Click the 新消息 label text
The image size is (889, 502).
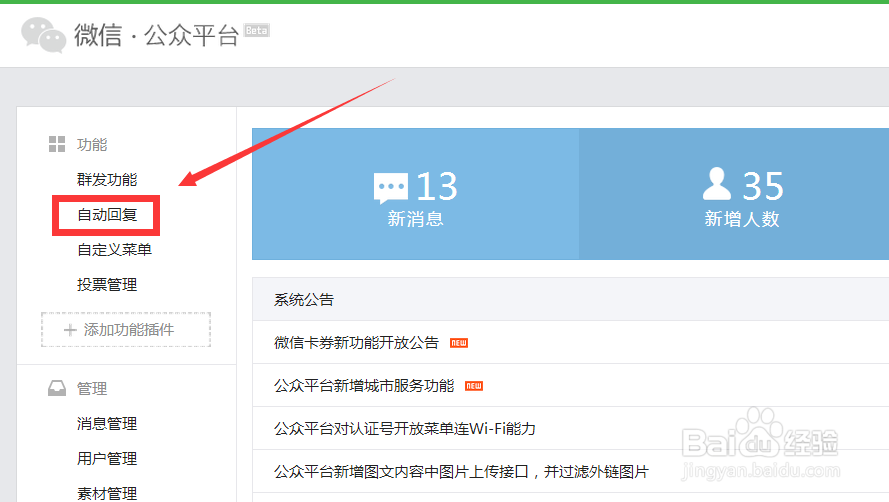click(416, 219)
